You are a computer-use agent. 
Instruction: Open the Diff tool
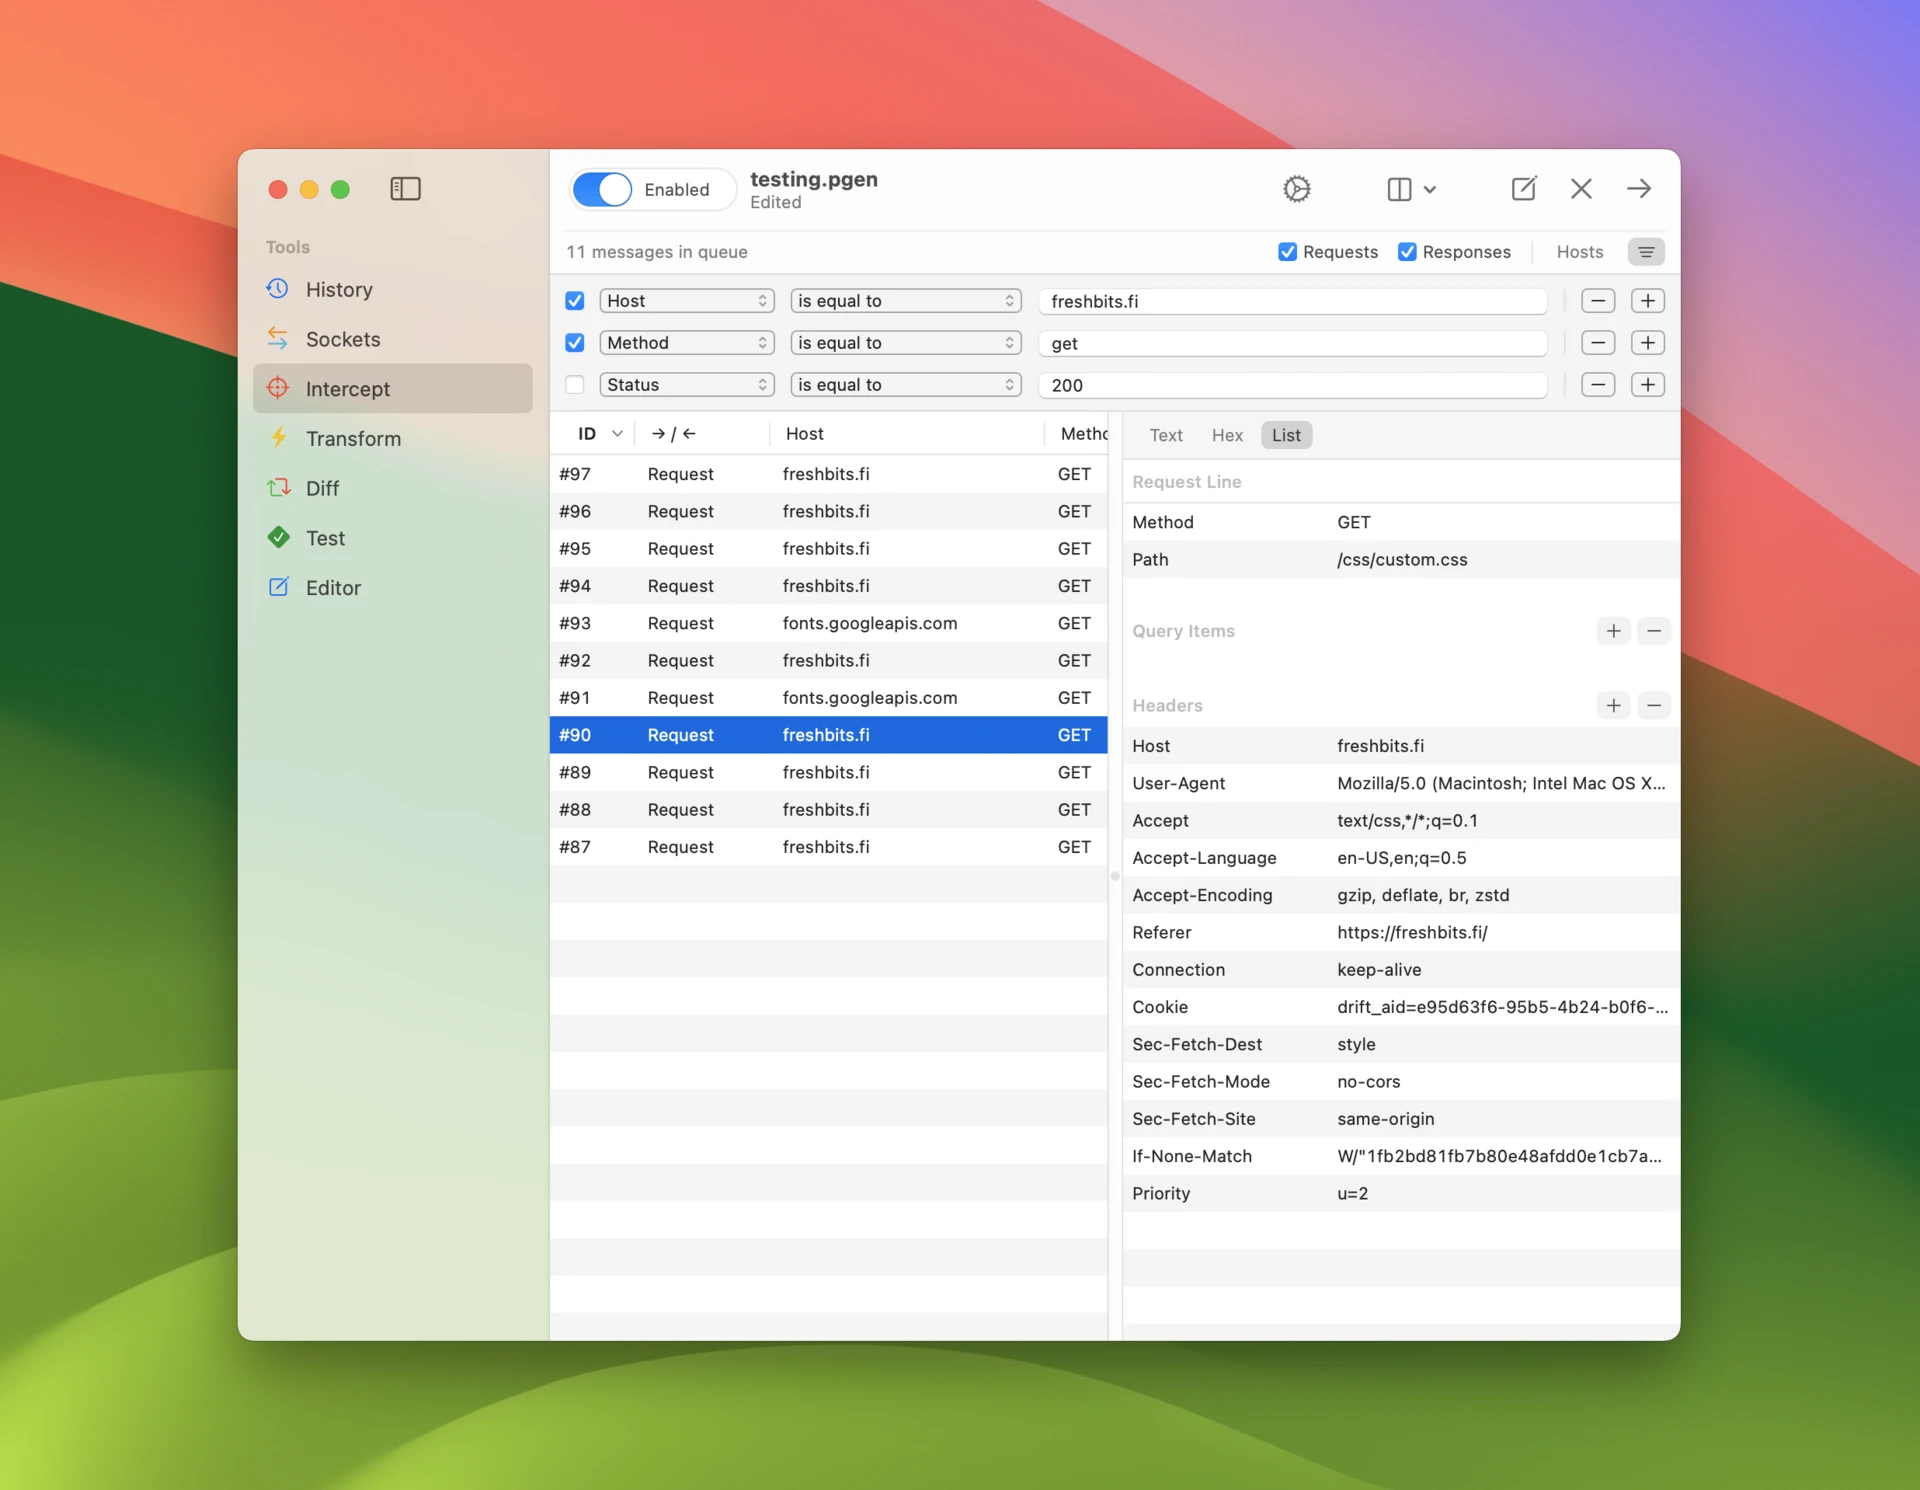[322, 489]
